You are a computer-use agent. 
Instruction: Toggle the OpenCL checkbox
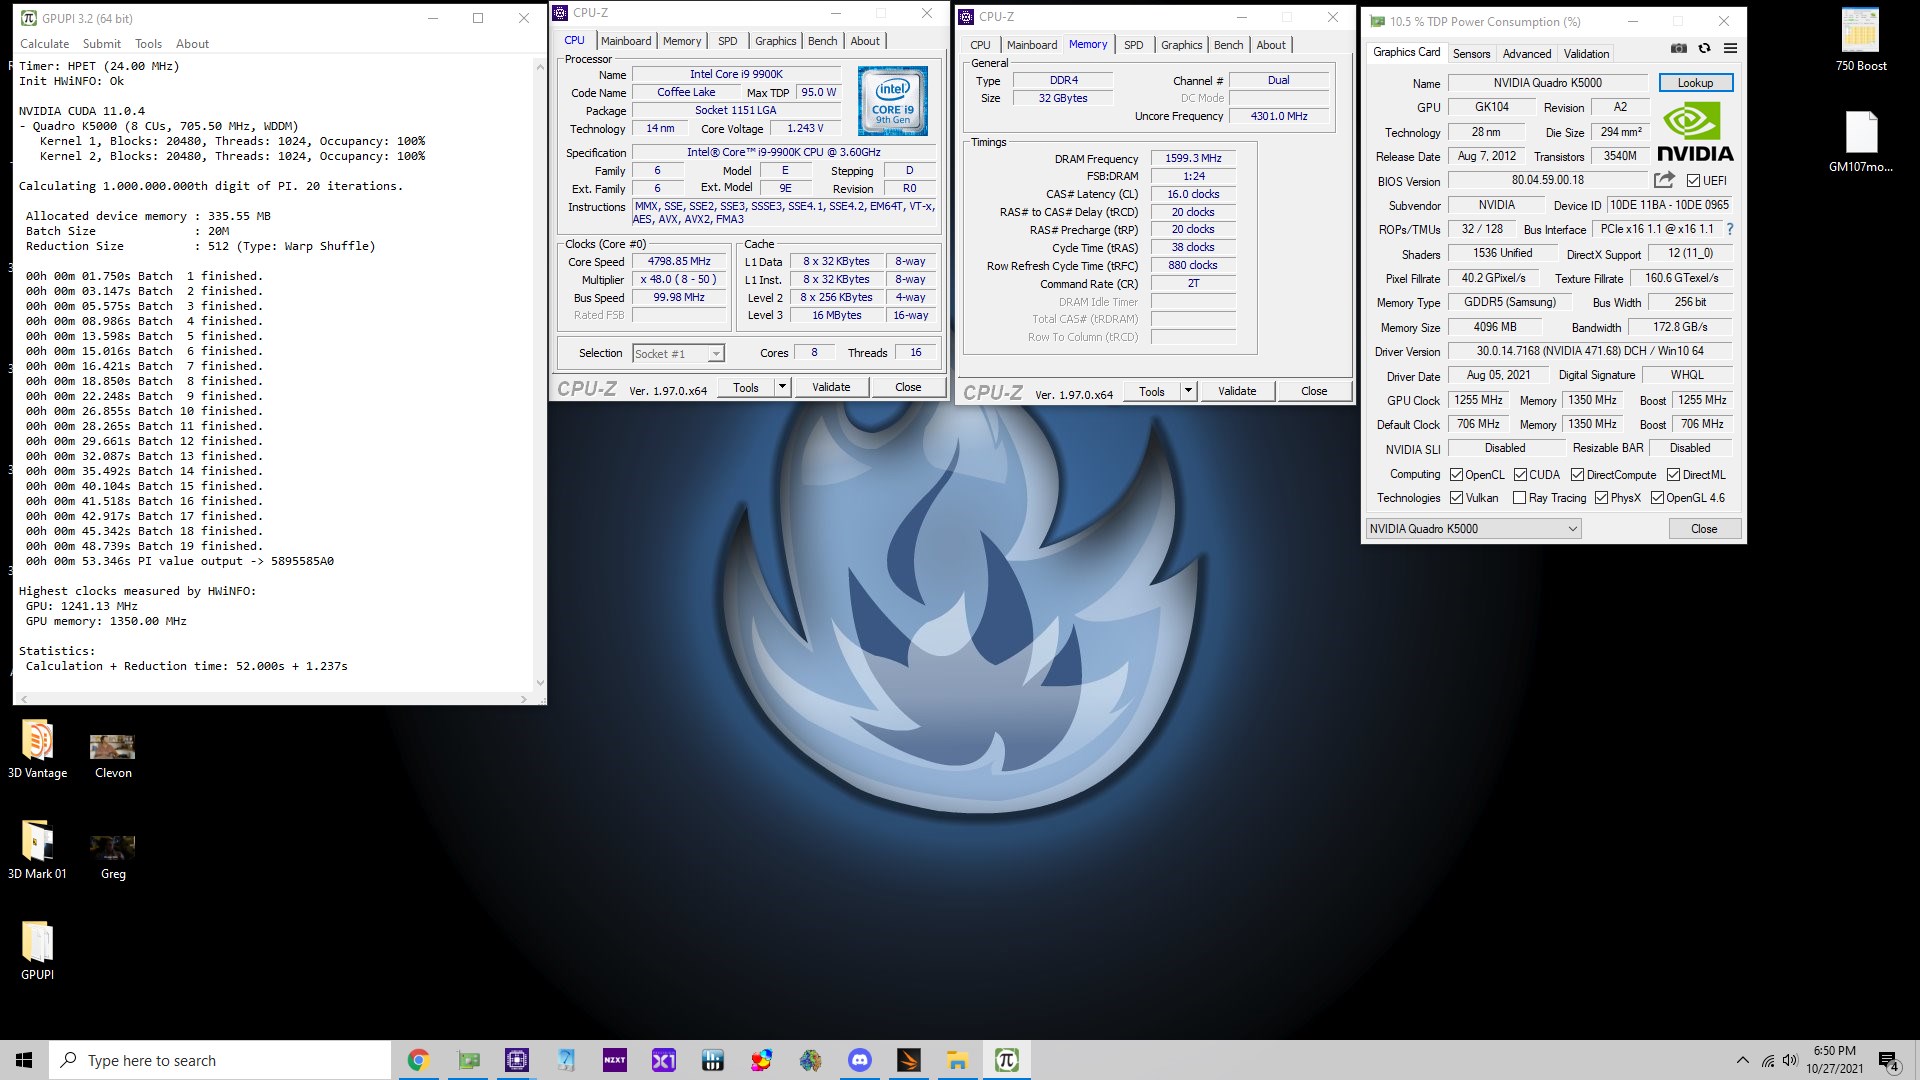1456,475
